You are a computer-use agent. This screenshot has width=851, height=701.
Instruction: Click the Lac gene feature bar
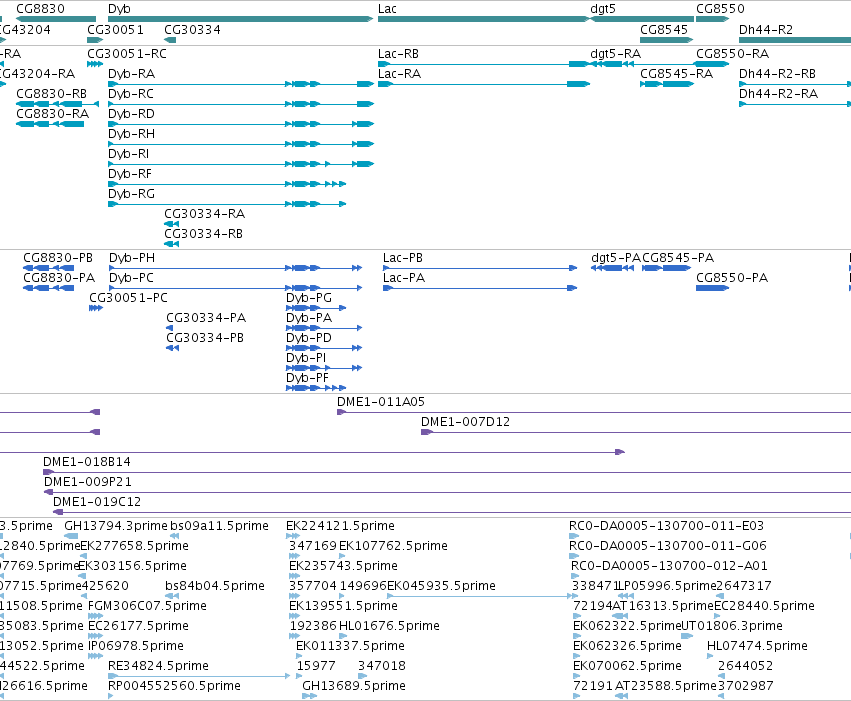pos(484,20)
